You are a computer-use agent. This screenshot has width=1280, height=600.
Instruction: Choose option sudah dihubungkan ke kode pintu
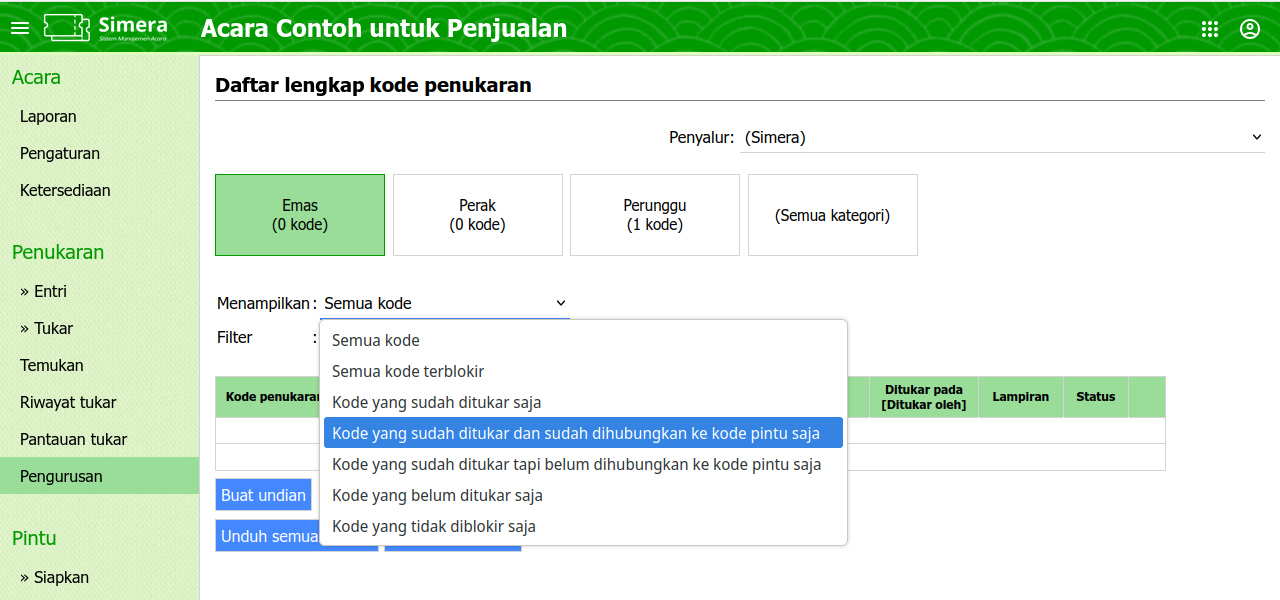click(x=583, y=433)
